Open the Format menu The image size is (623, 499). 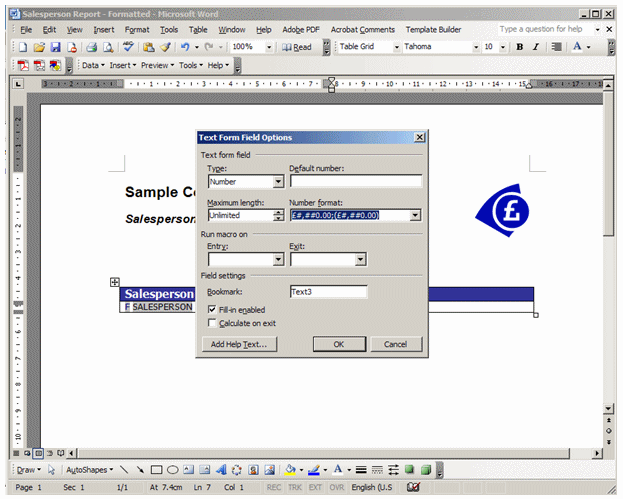tap(137, 30)
